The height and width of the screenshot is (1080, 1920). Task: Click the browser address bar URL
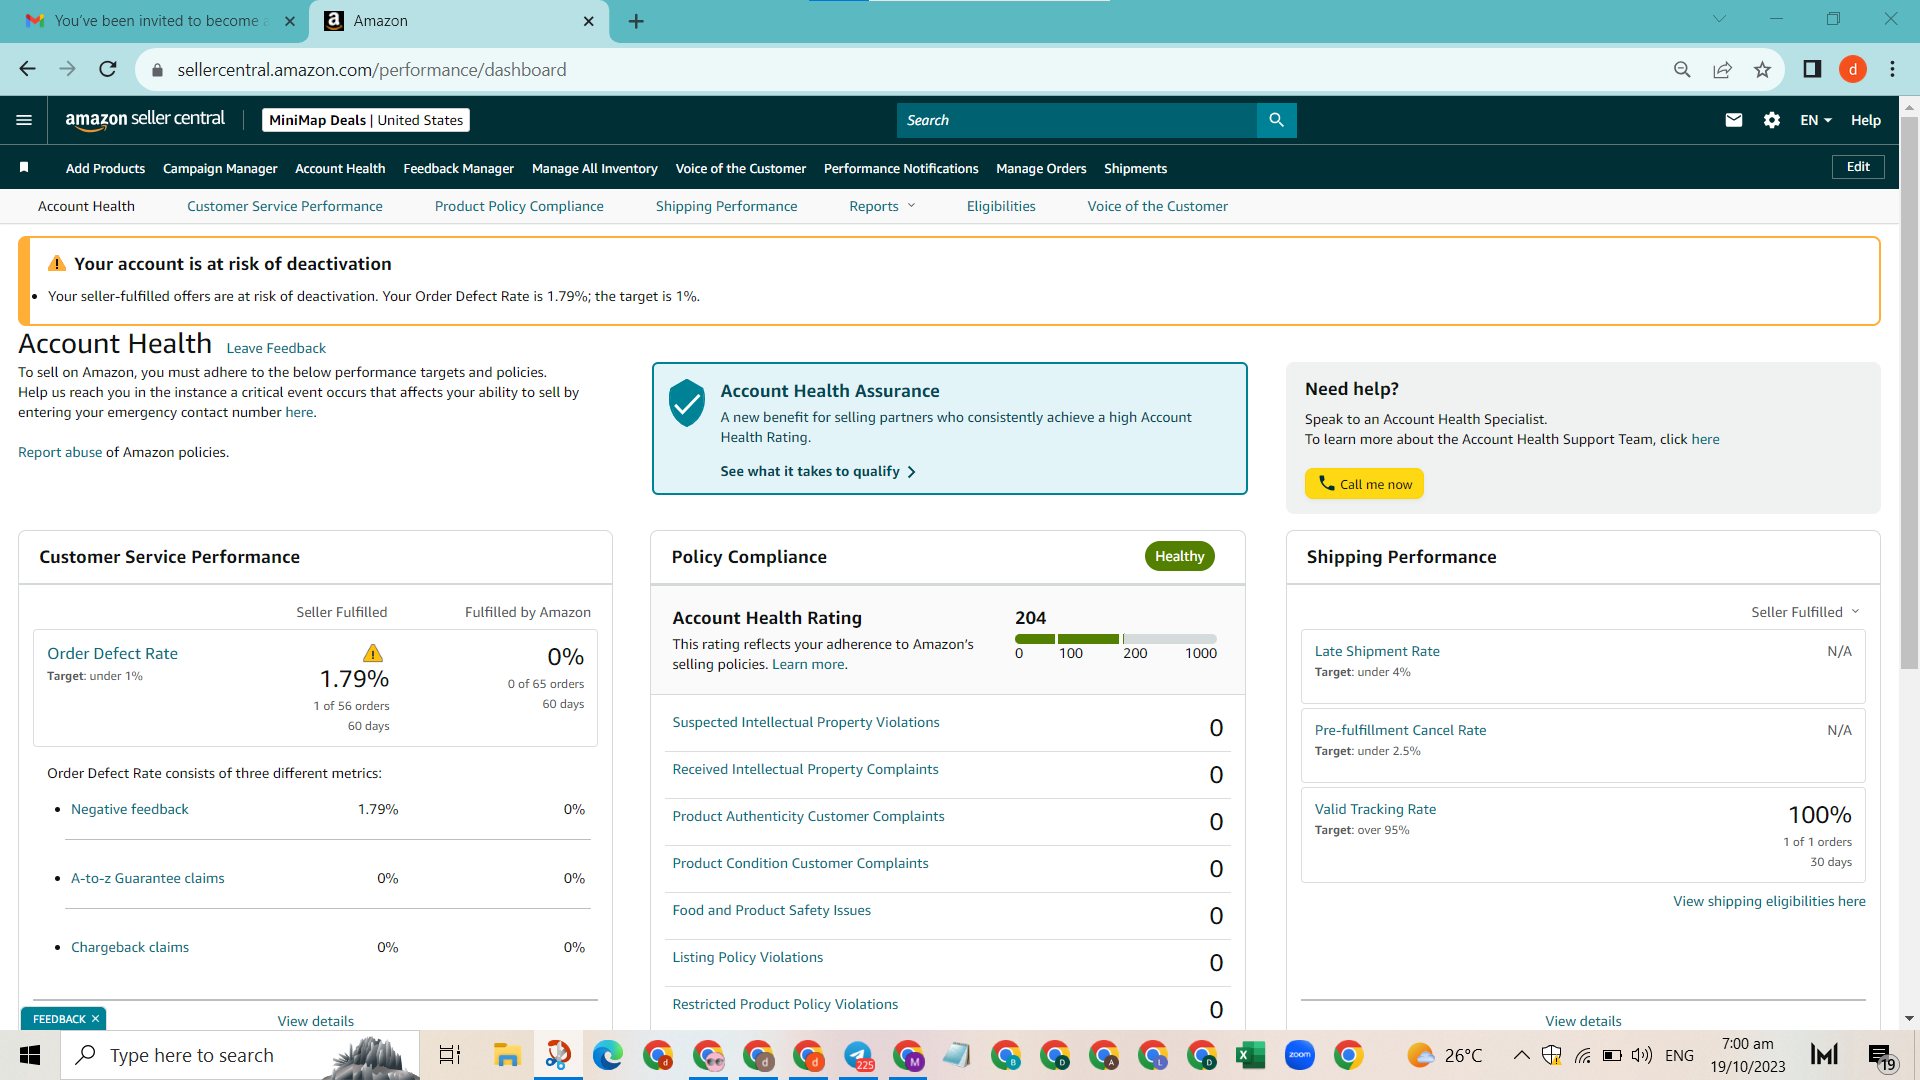tap(372, 70)
